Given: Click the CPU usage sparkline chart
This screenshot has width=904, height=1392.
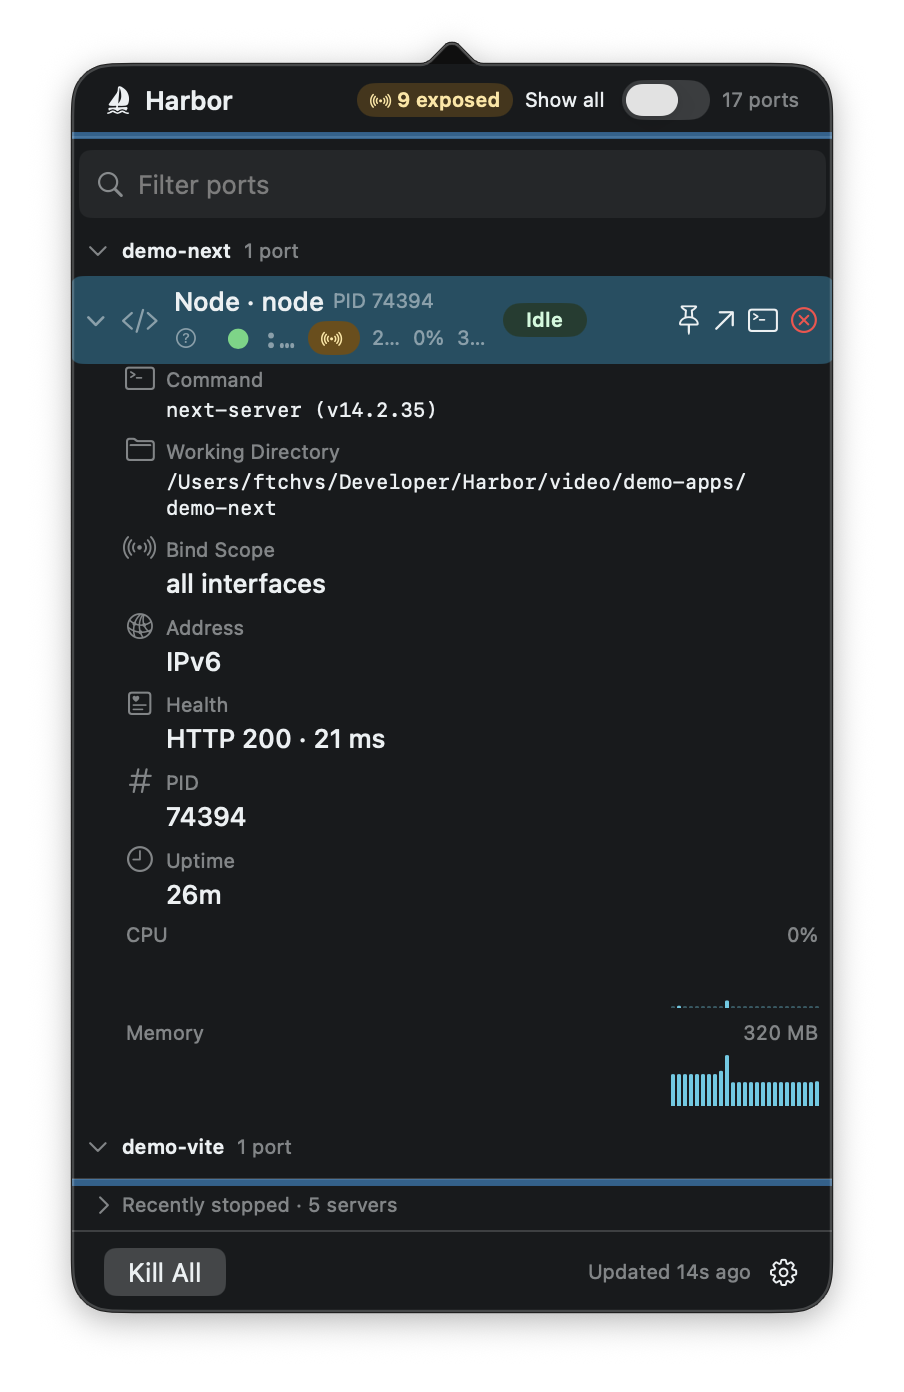Looking at the screenshot, I should (745, 1003).
